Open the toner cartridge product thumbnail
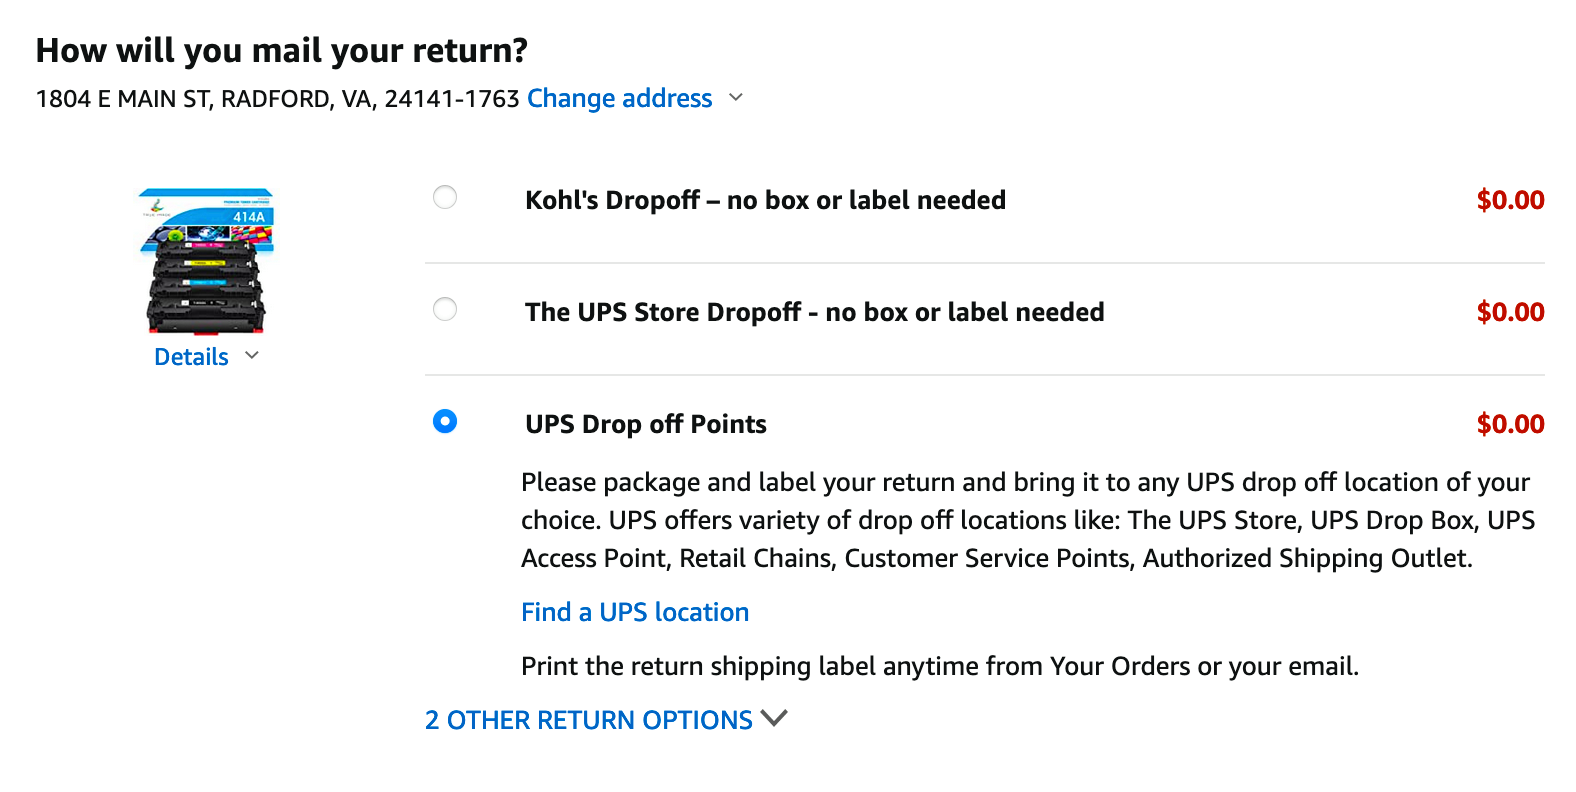The height and width of the screenshot is (792, 1576). coord(206,261)
